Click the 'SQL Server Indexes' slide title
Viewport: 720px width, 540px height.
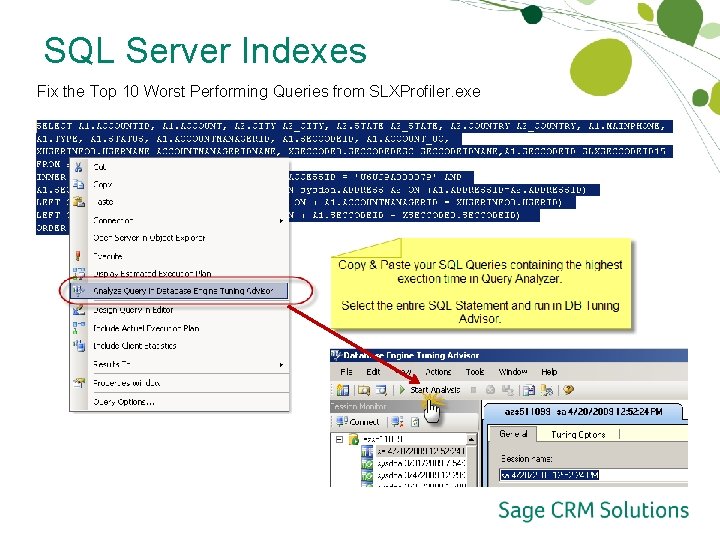click(x=205, y=50)
